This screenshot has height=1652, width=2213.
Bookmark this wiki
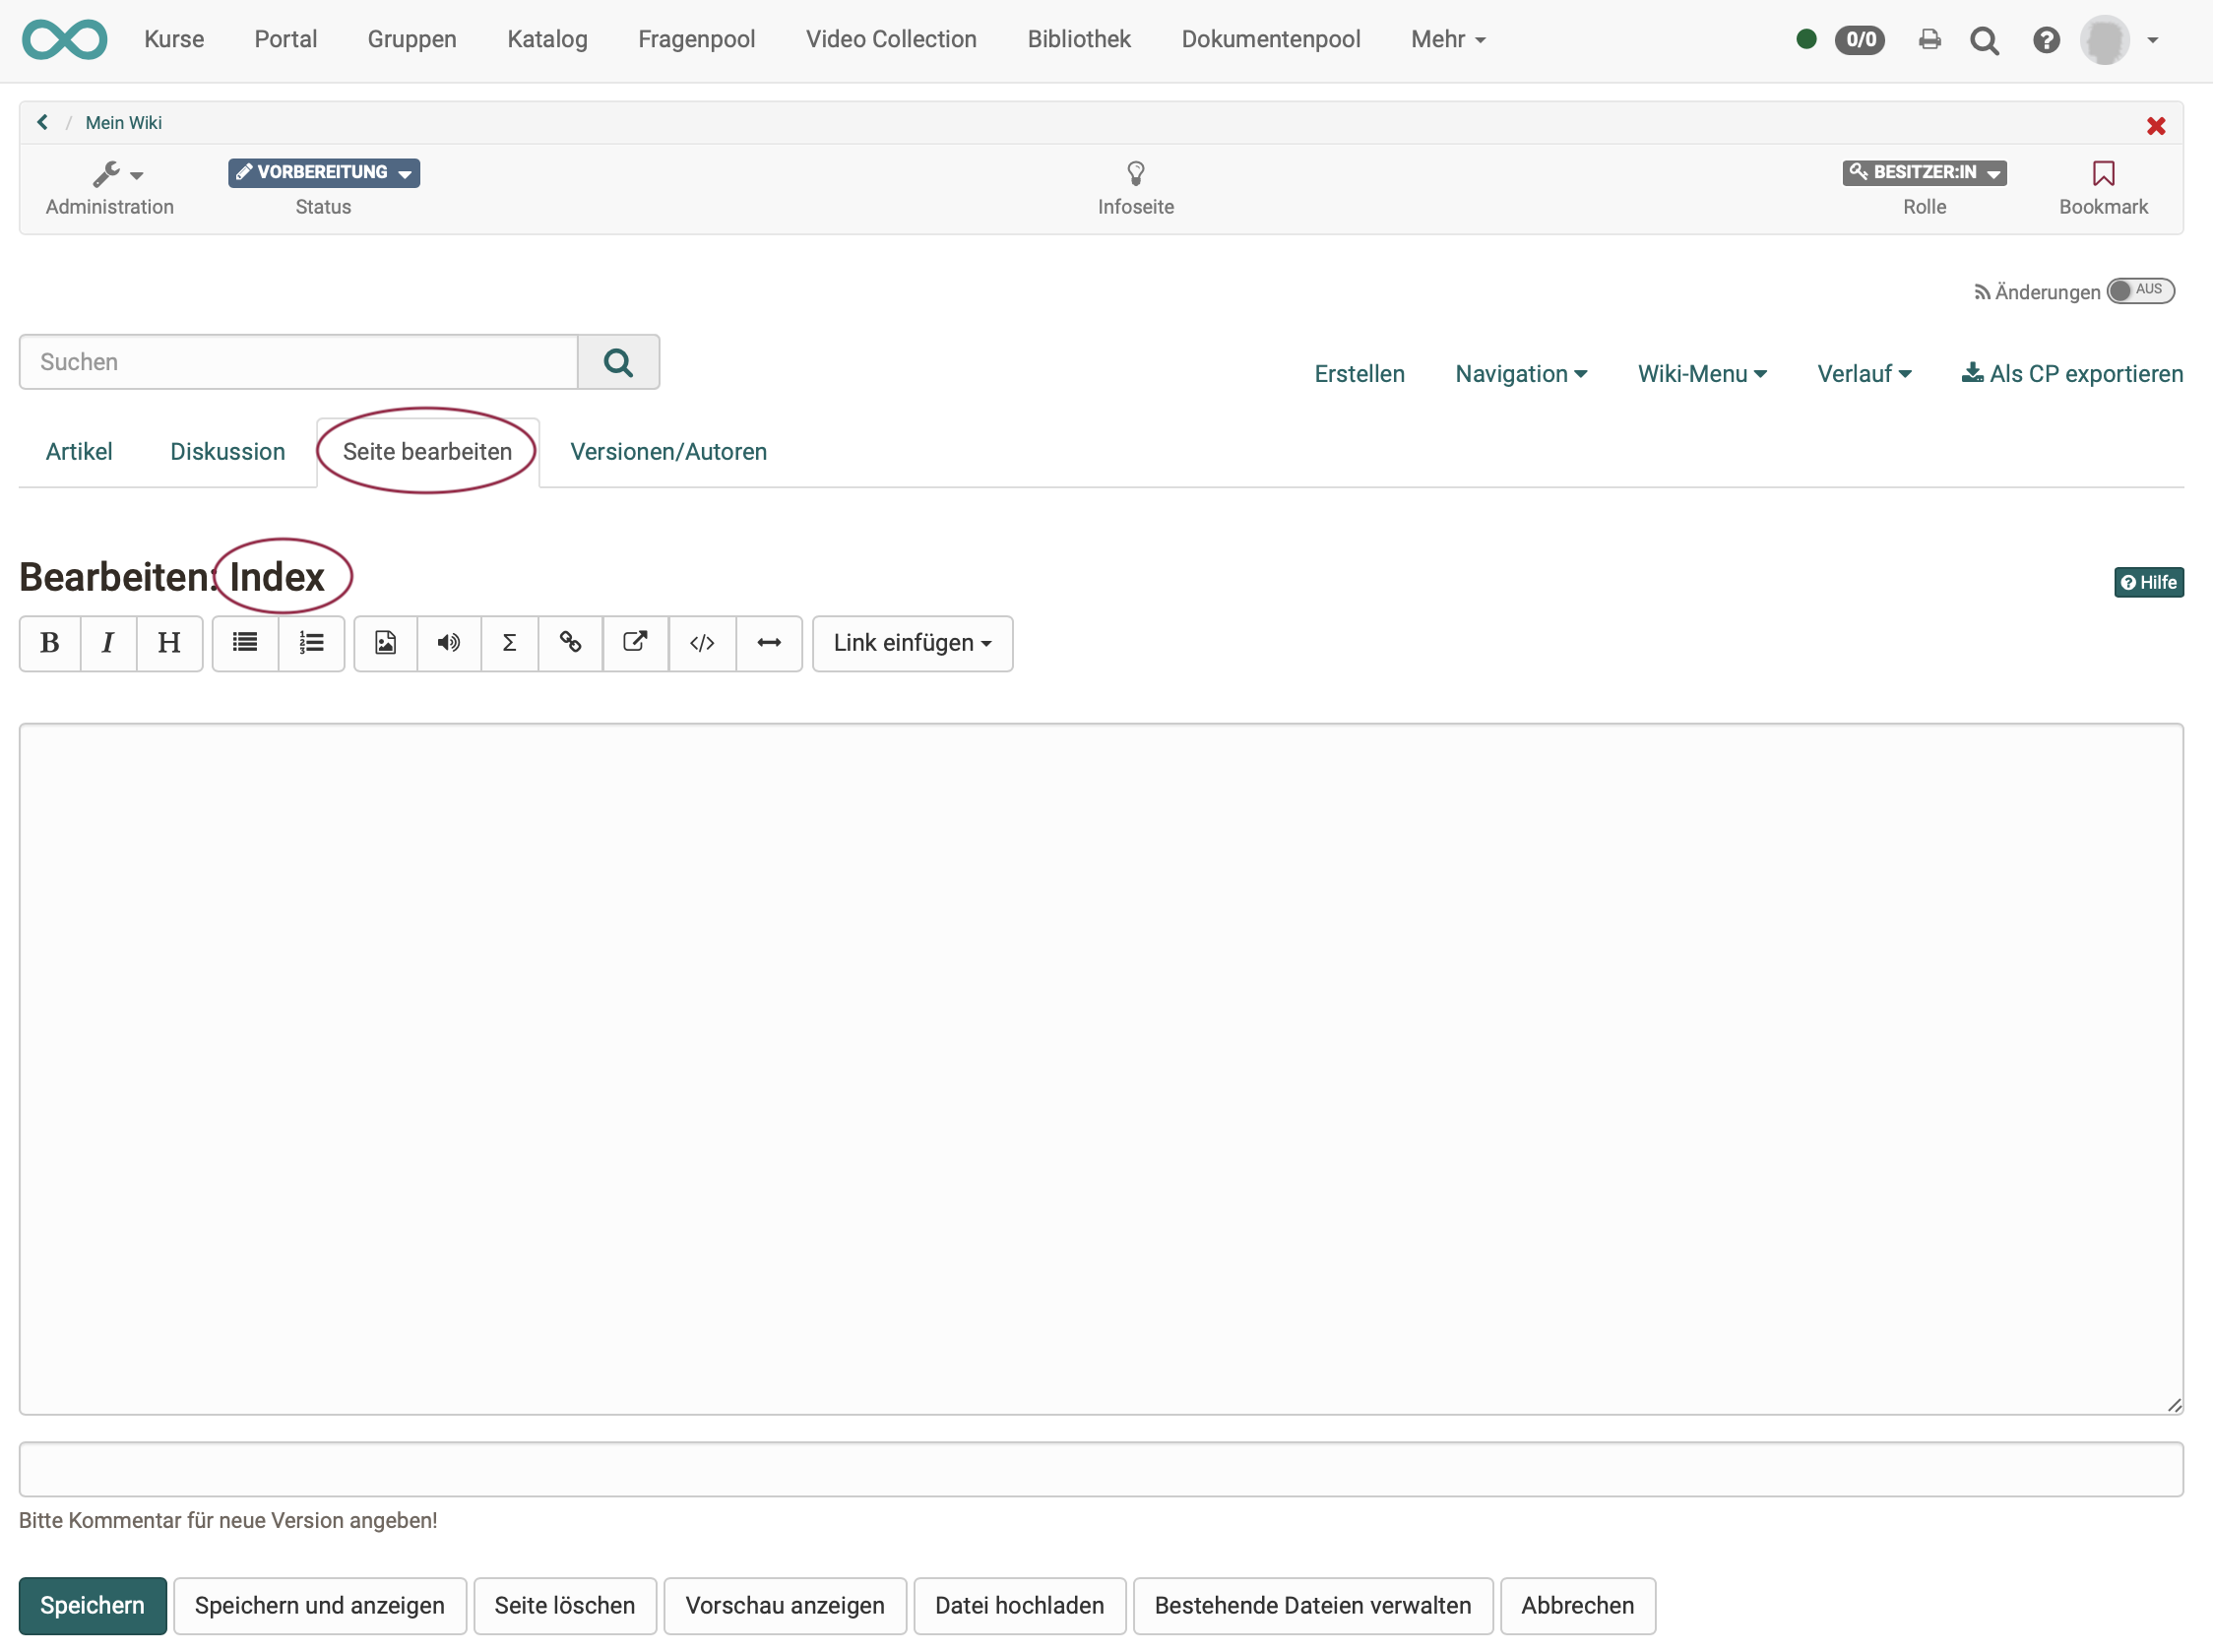tap(2103, 174)
